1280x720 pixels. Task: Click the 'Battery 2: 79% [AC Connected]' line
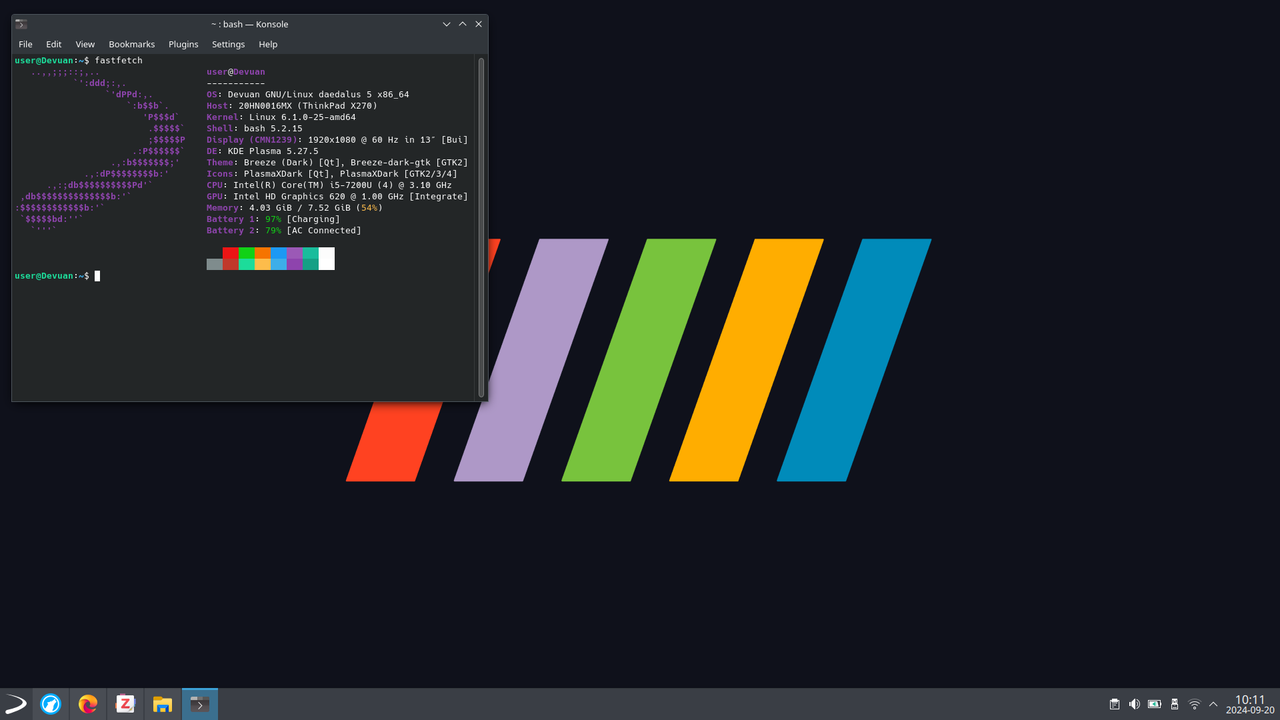point(284,230)
